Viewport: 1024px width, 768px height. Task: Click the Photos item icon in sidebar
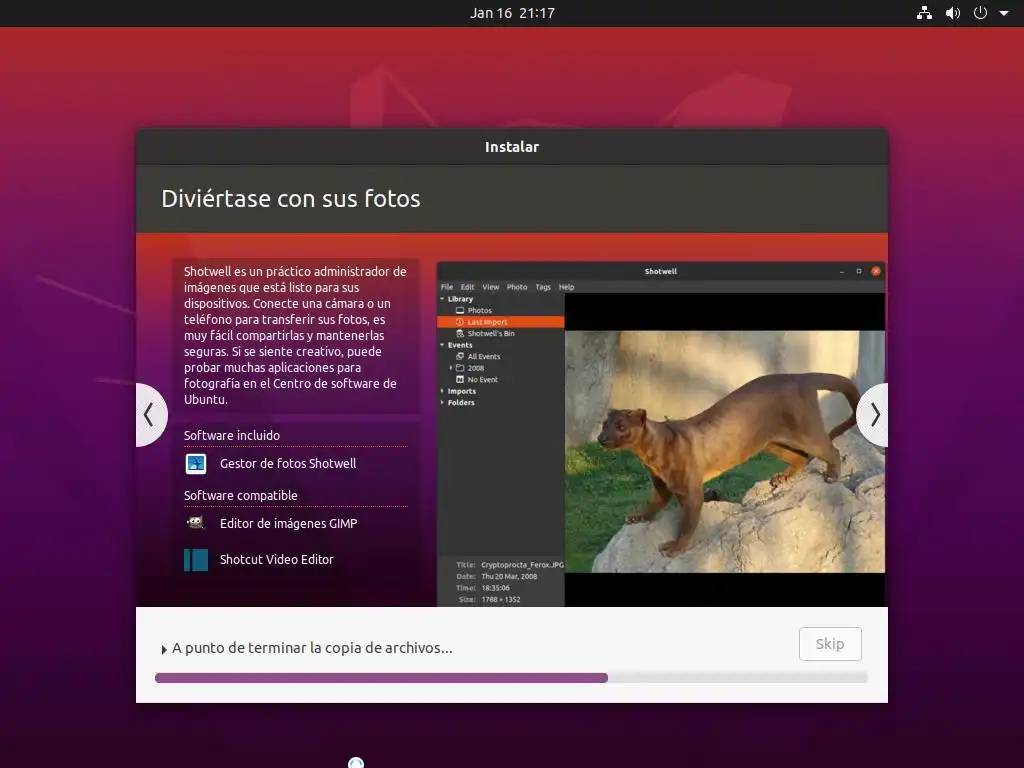pyautogui.click(x=460, y=310)
